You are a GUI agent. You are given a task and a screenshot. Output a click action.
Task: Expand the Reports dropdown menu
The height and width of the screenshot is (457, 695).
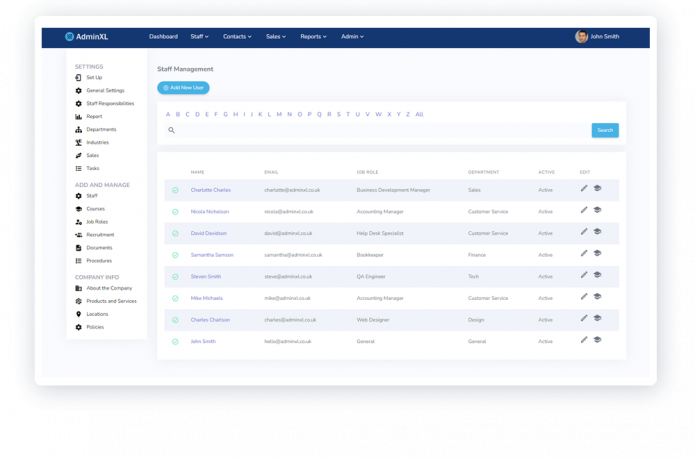(313, 37)
